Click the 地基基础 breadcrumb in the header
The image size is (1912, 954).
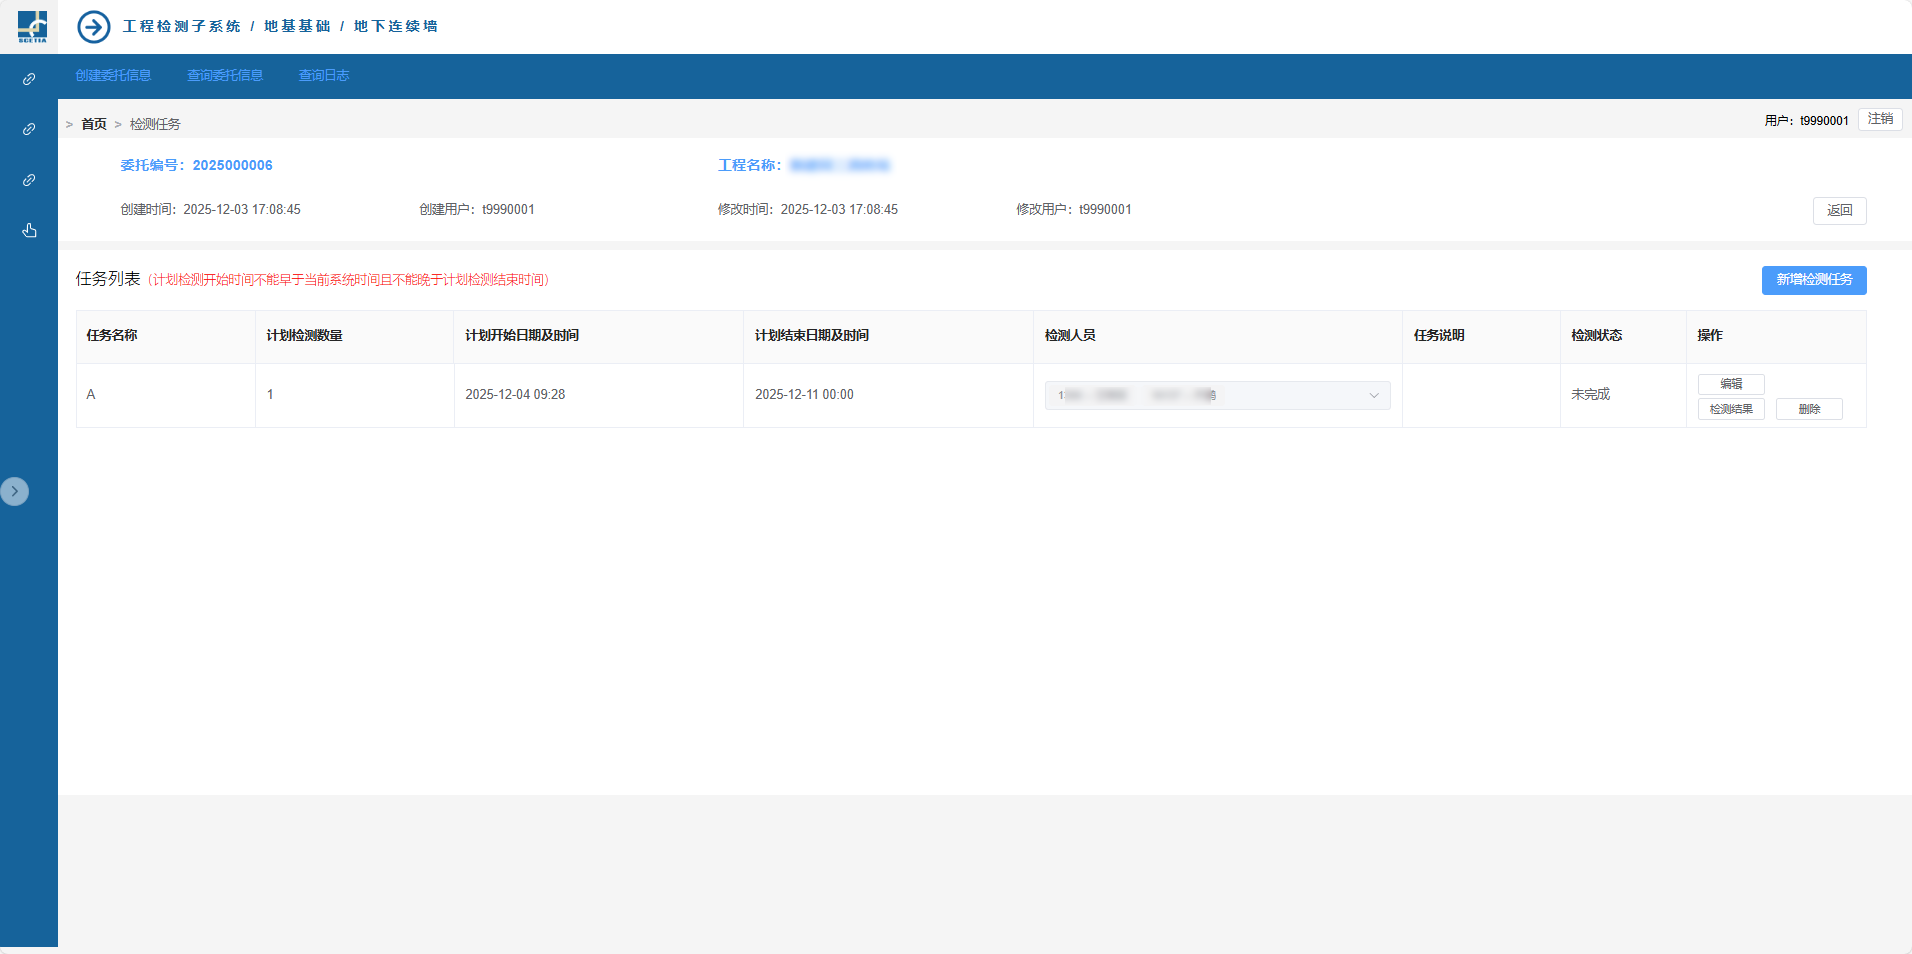tap(297, 26)
